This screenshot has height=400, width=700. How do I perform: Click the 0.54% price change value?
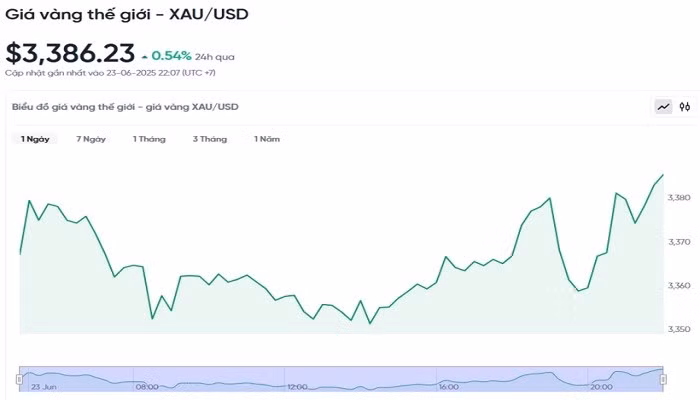coord(171,55)
